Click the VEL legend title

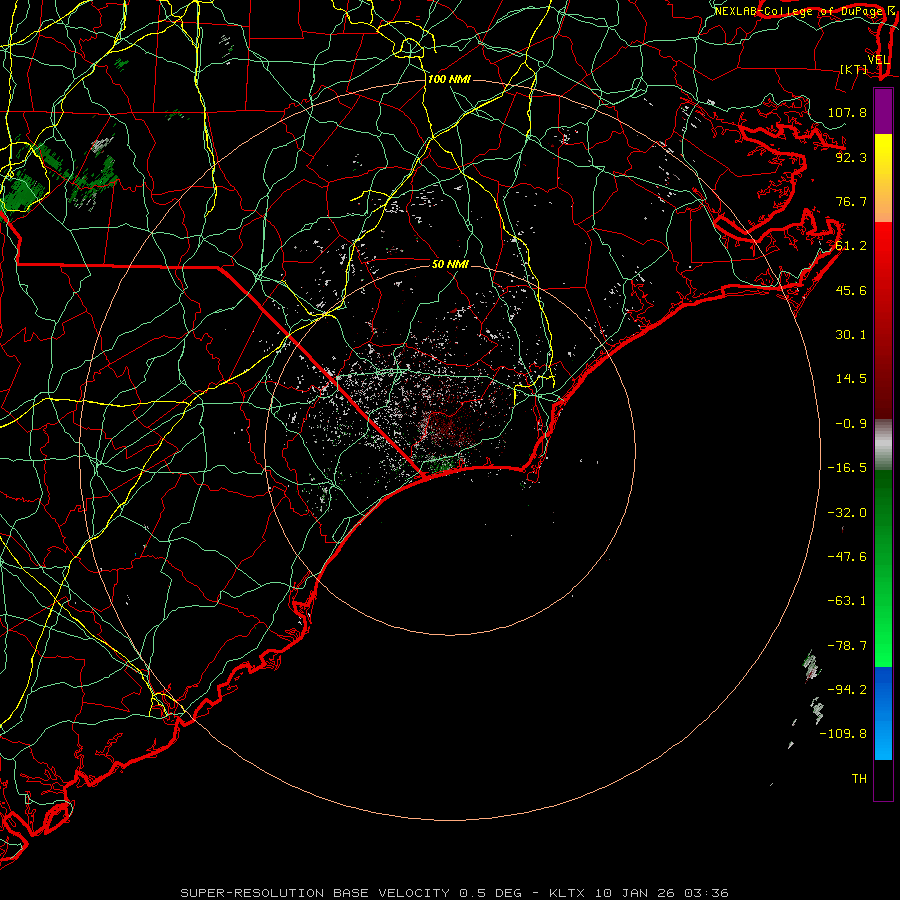tap(878, 60)
